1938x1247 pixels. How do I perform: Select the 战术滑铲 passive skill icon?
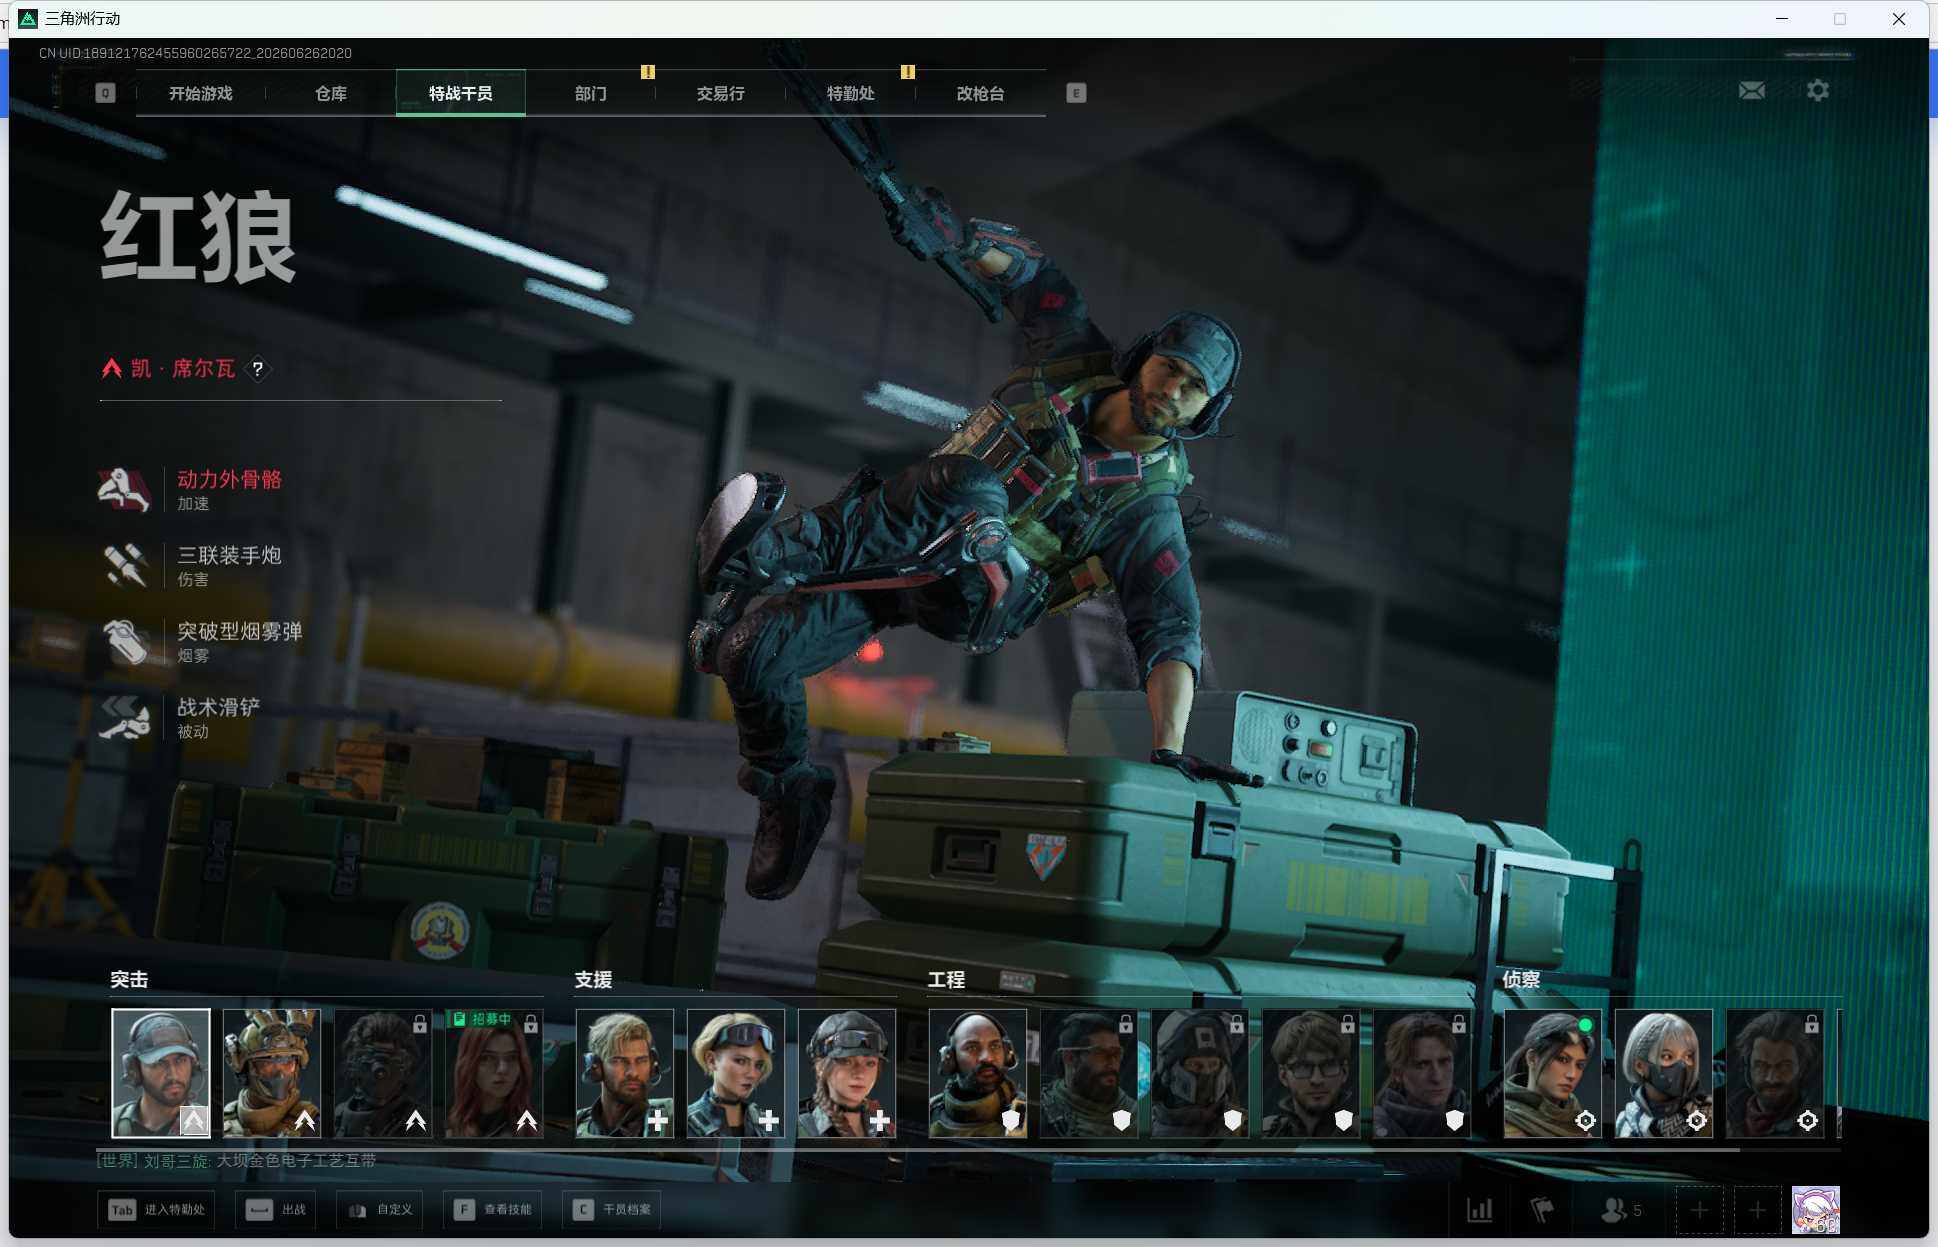point(125,717)
